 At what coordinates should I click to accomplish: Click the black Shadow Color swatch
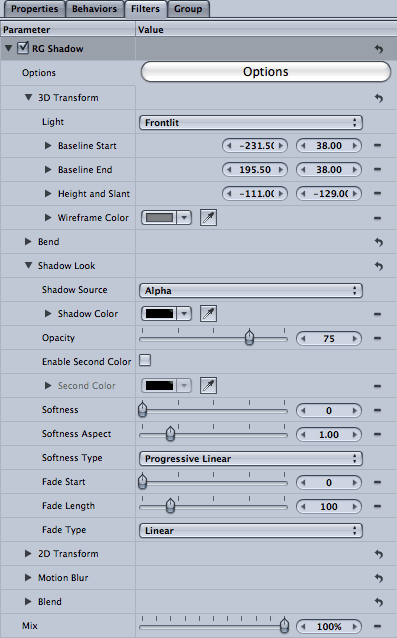pyautogui.click(x=159, y=314)
